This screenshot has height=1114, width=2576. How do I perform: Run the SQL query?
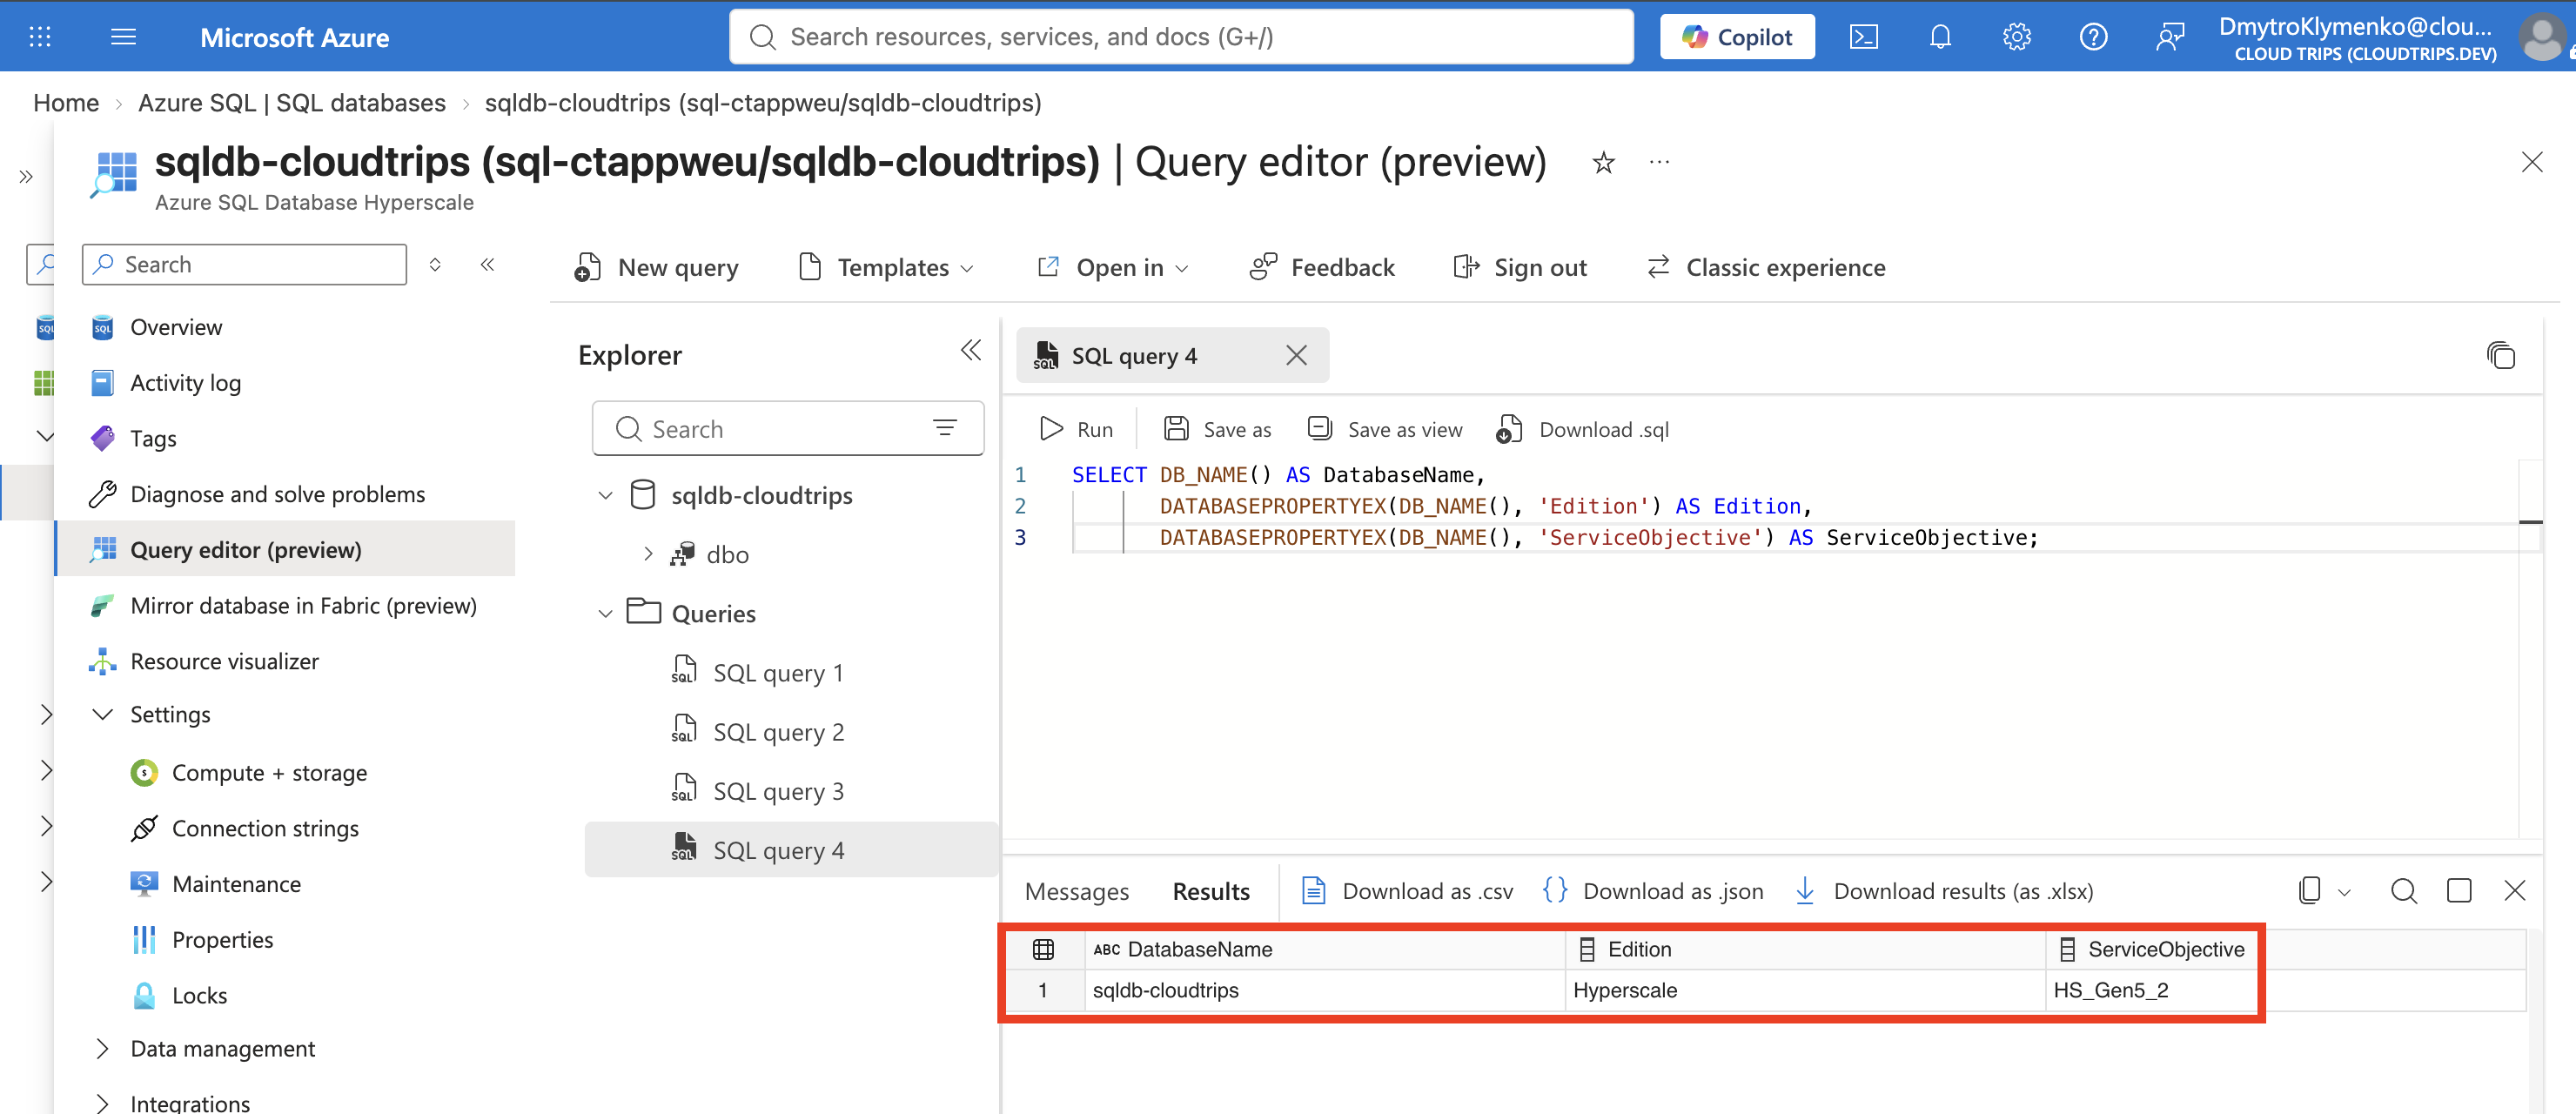click(1076, 429)
